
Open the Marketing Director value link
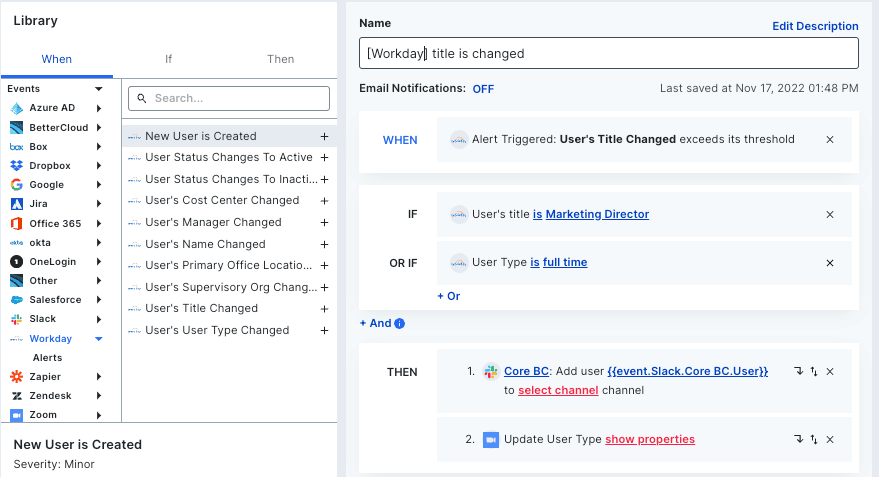click(x=597, y=214)
